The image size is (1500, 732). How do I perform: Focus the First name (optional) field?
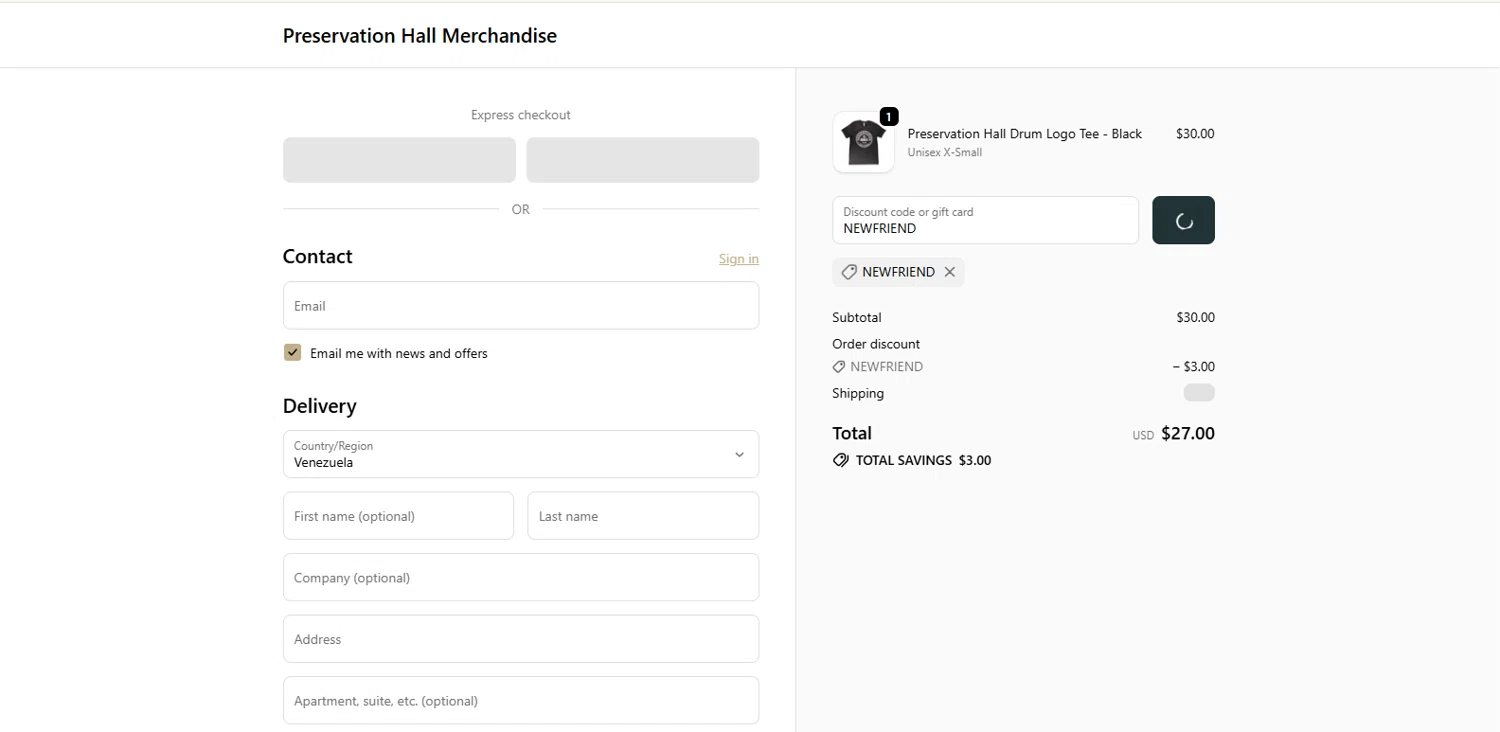[x=398, y=516]
